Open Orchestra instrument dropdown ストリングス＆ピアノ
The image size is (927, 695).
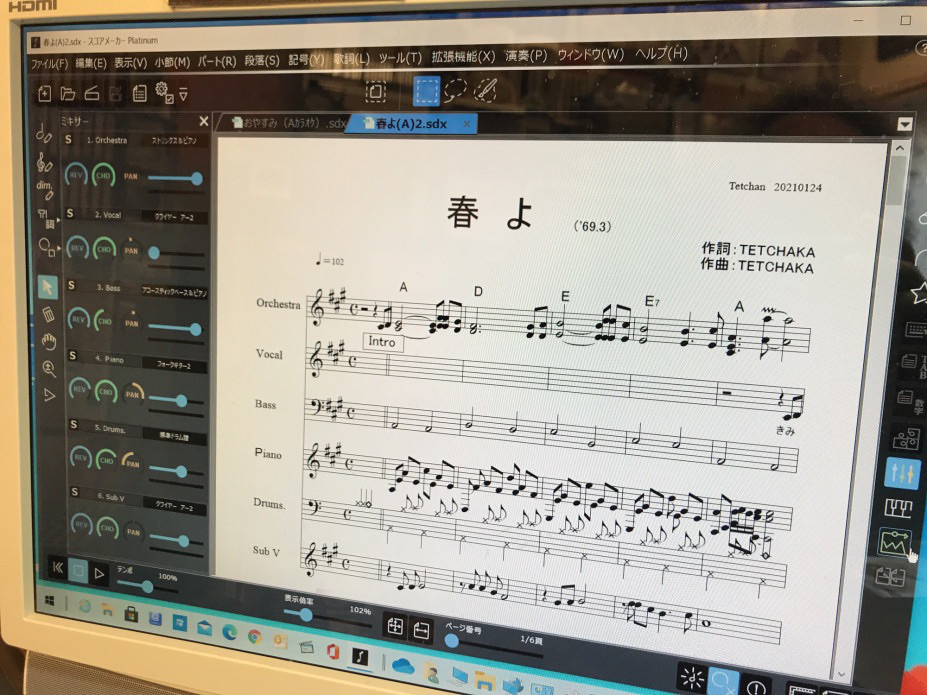pos(173,141)
